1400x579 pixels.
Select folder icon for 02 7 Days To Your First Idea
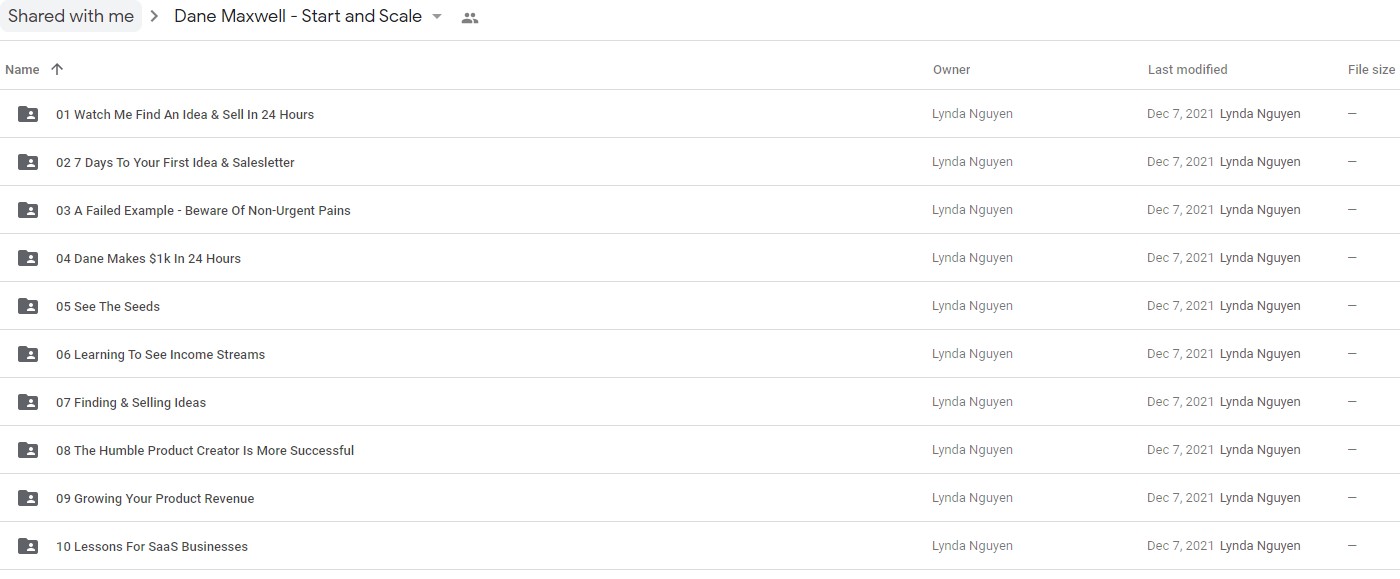(x=28, y=162)
